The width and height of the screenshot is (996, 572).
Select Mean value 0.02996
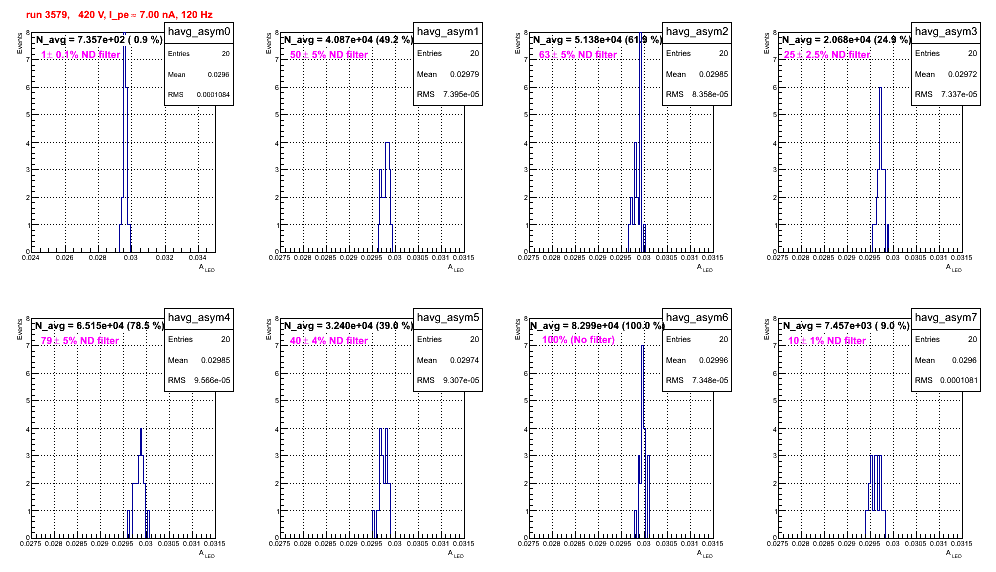click(714, 360)
